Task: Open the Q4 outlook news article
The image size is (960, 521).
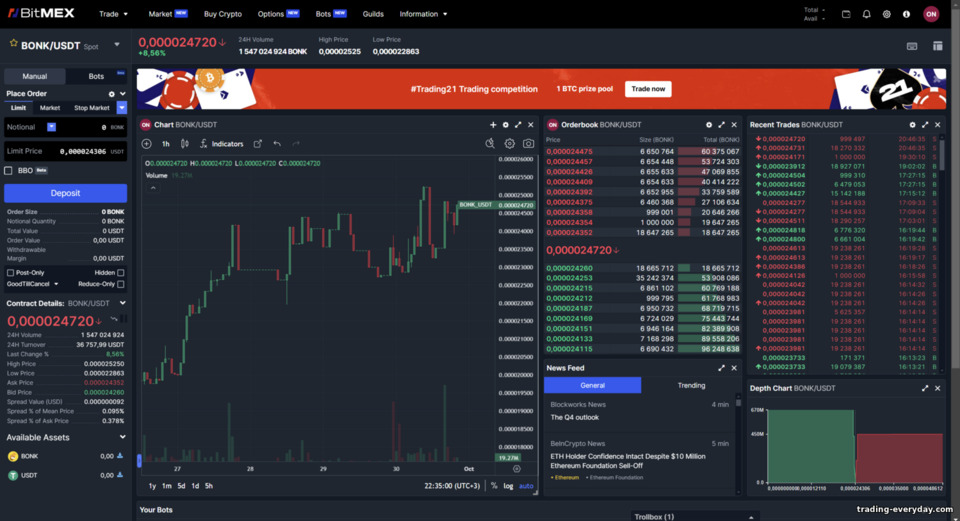Action: 574,418
